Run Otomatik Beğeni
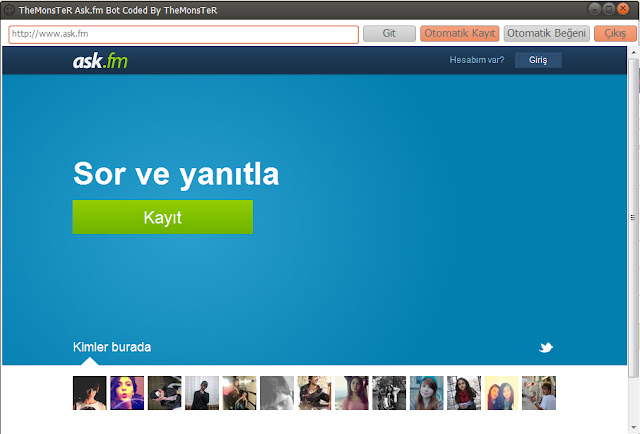This screenshot has height=434, width=640. pos(547,33)
